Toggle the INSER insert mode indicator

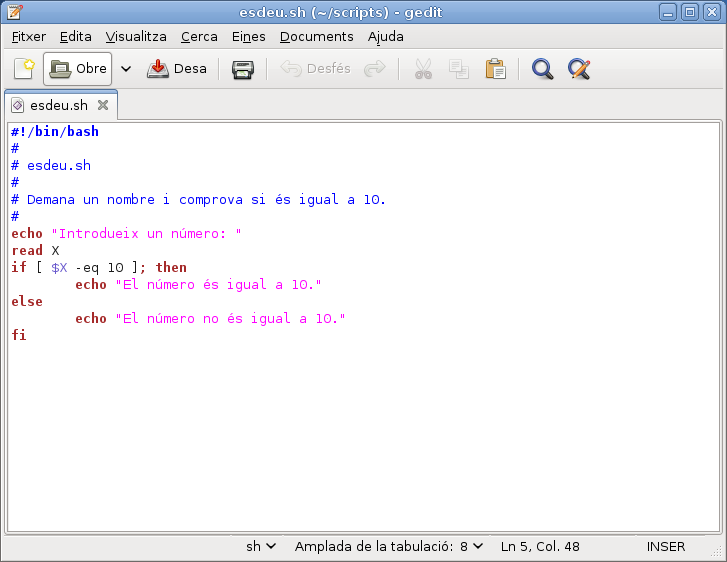666,546
